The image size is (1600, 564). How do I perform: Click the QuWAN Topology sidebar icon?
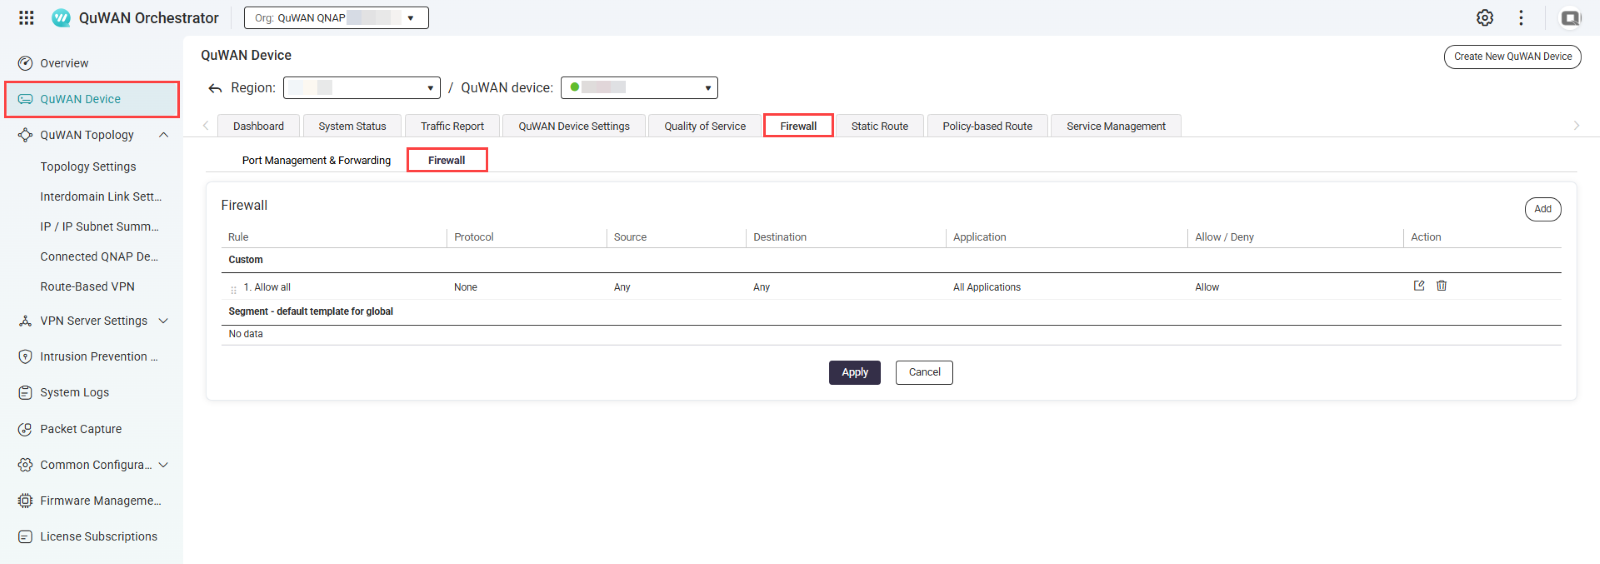tap(25, 135)
